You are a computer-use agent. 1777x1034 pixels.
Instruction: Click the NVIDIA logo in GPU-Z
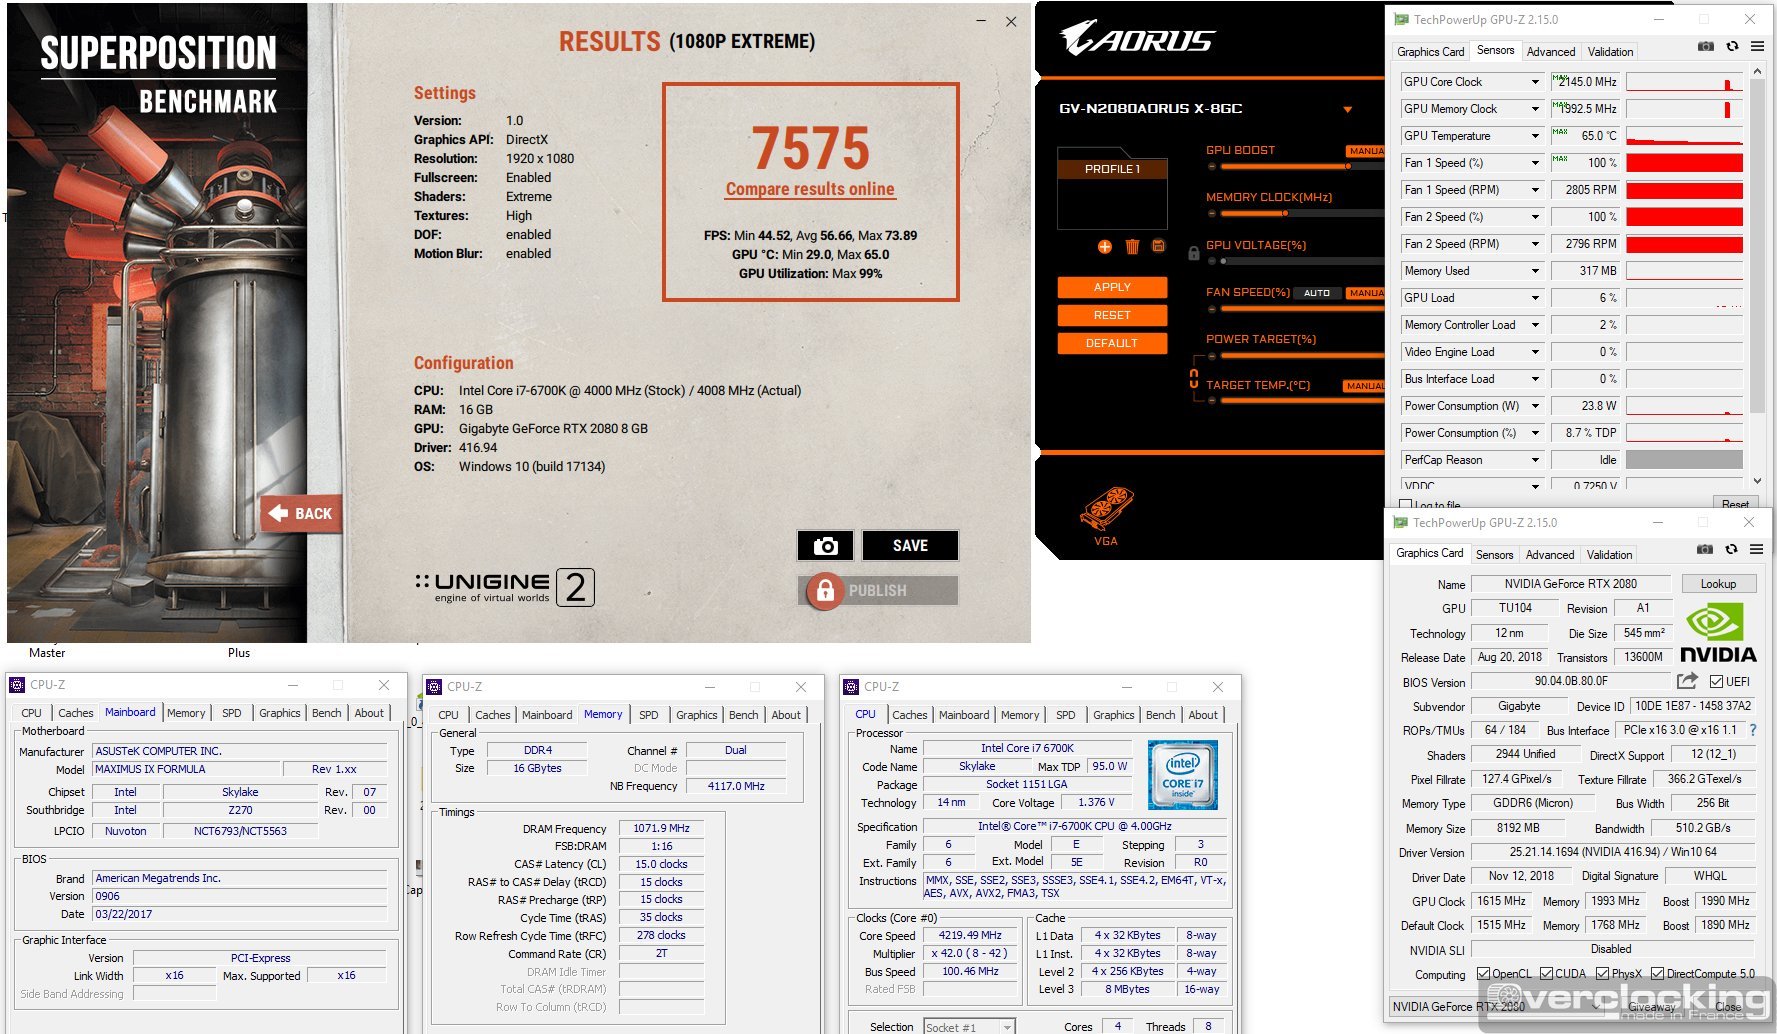[1718, 634]
